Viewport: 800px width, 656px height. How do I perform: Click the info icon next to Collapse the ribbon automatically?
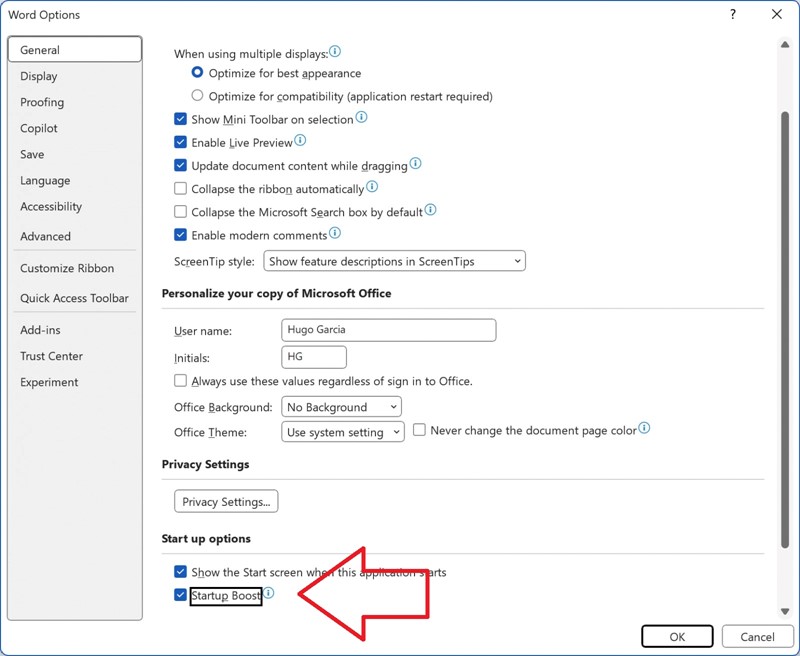point(371,188)
